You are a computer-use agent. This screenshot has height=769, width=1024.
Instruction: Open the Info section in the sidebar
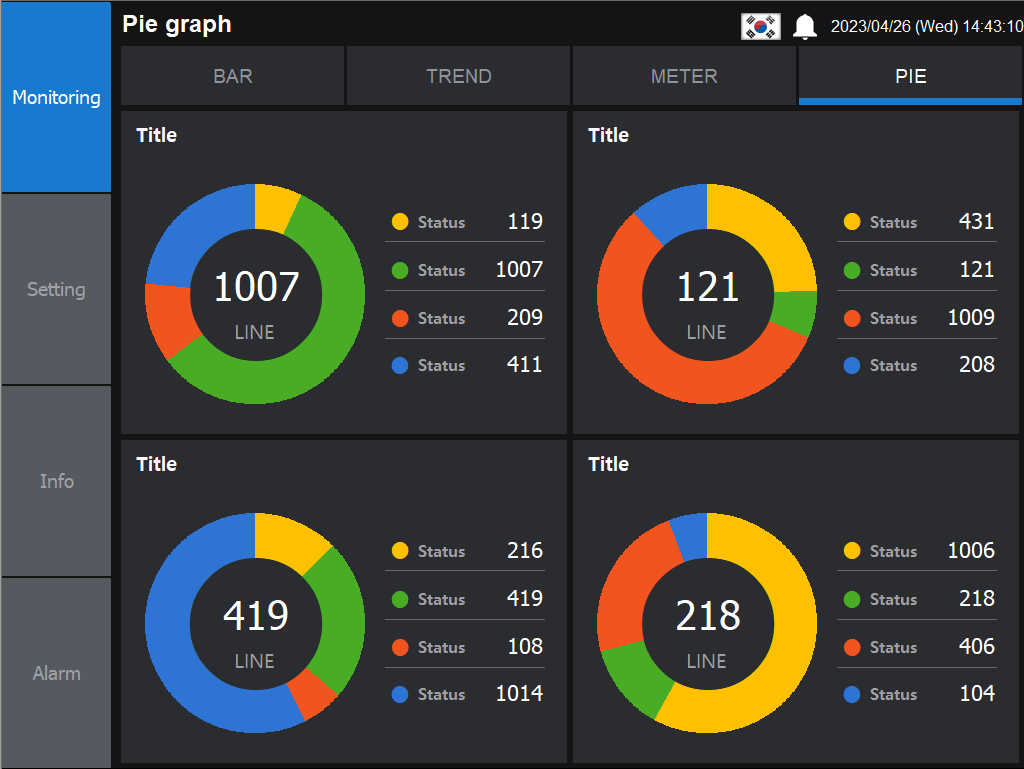click(x=55, y=481)
